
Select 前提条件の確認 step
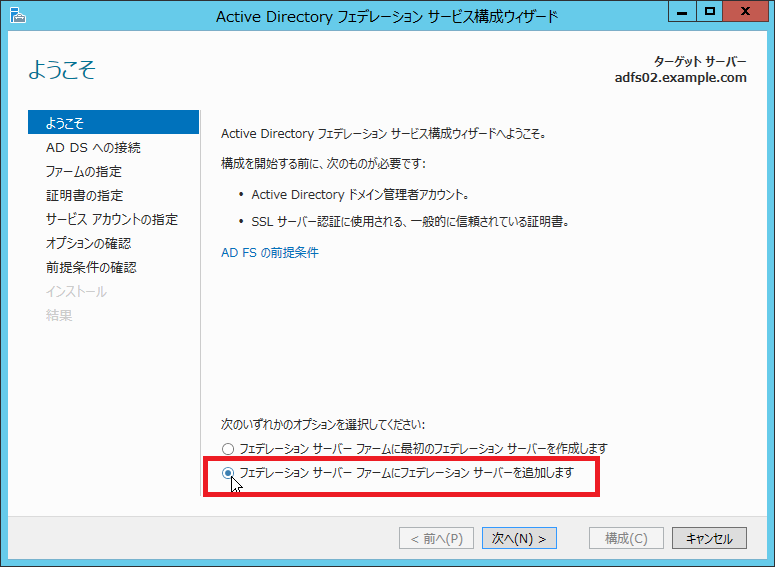[91, 267]
